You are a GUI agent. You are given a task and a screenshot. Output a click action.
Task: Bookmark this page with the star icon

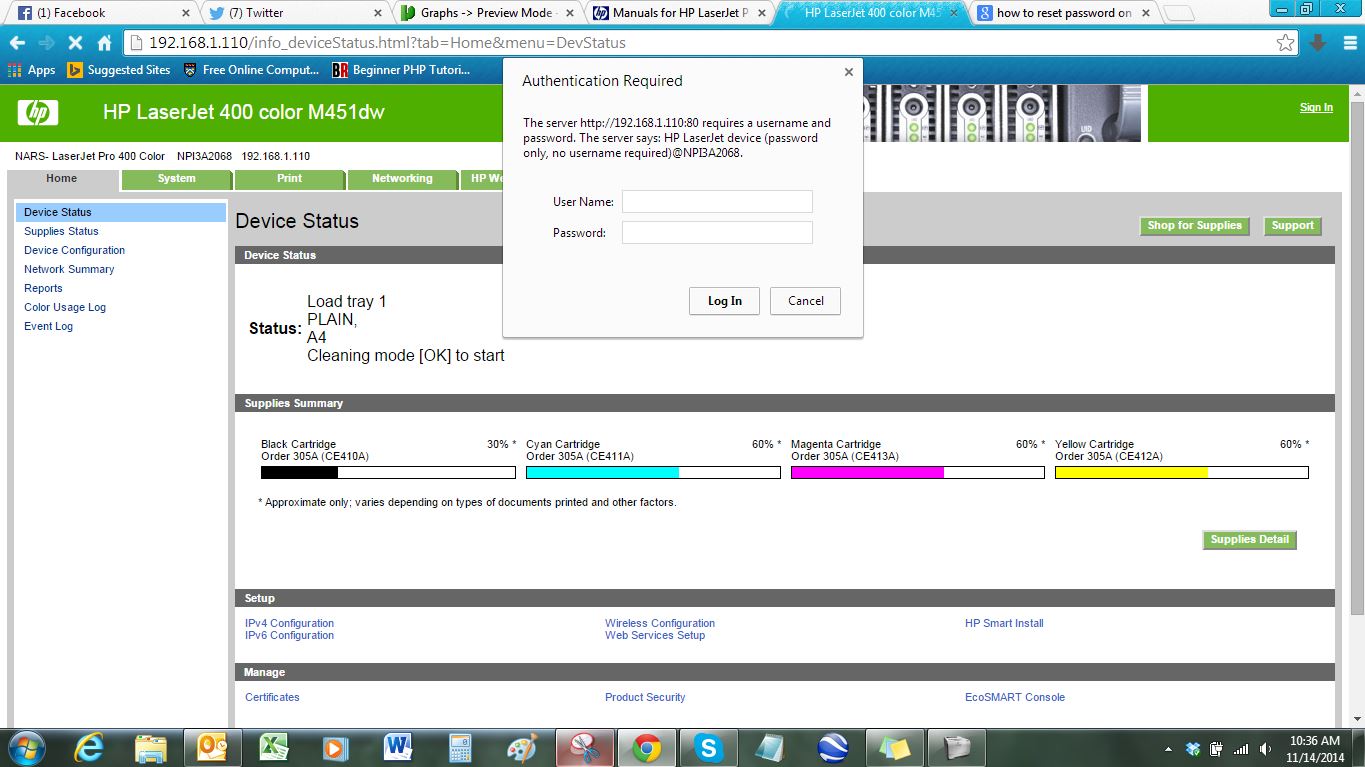pos(1286,43)
